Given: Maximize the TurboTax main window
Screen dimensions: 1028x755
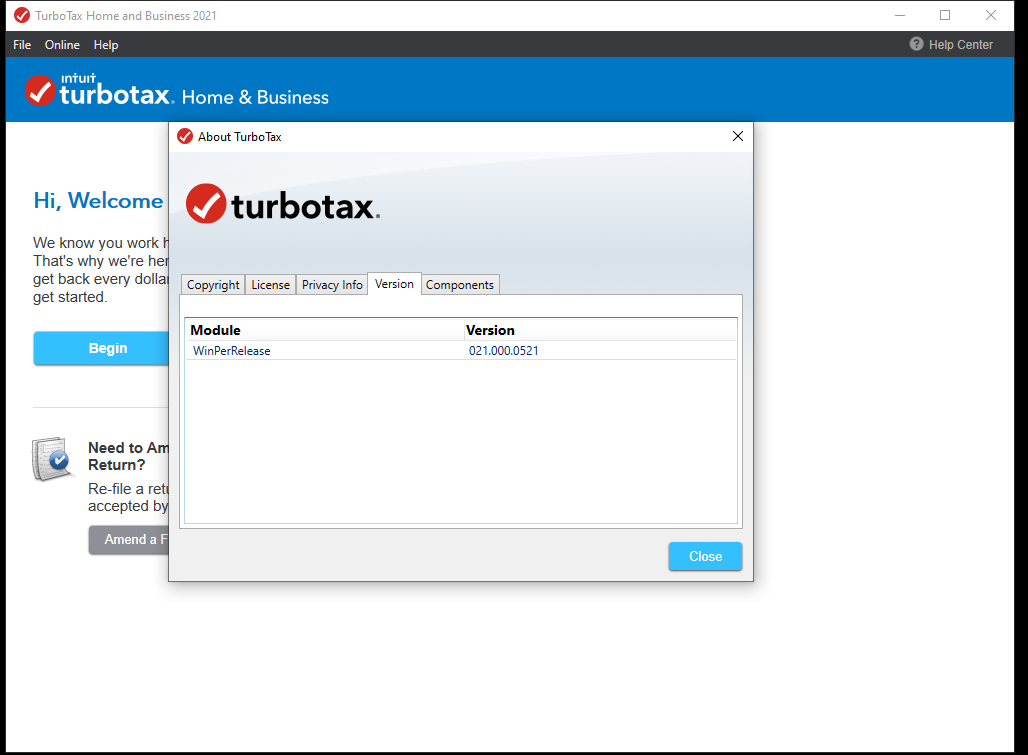Looking at the screenshot, I should tap(945, 15).
